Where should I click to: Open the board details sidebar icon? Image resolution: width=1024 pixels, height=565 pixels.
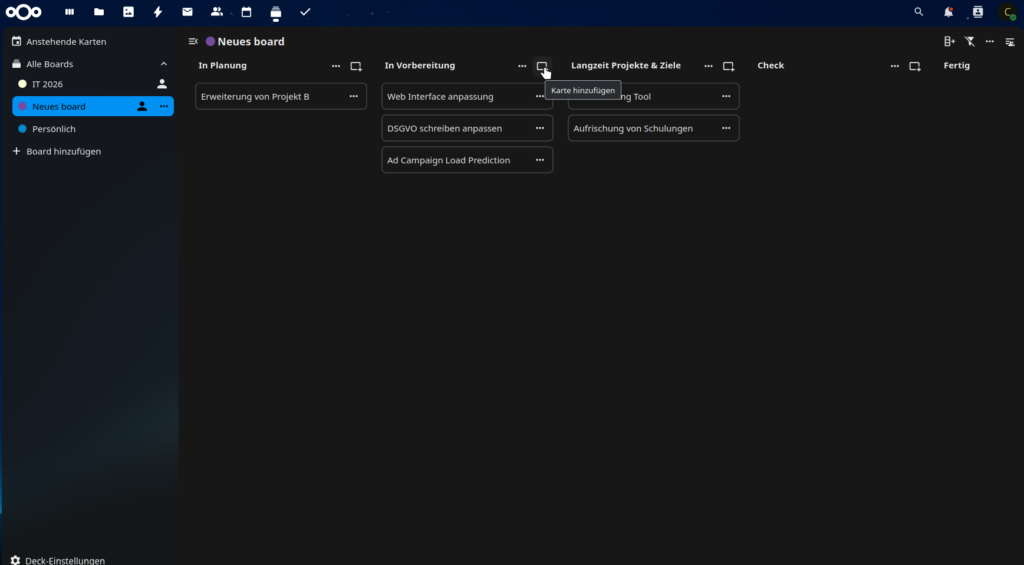1009,42
